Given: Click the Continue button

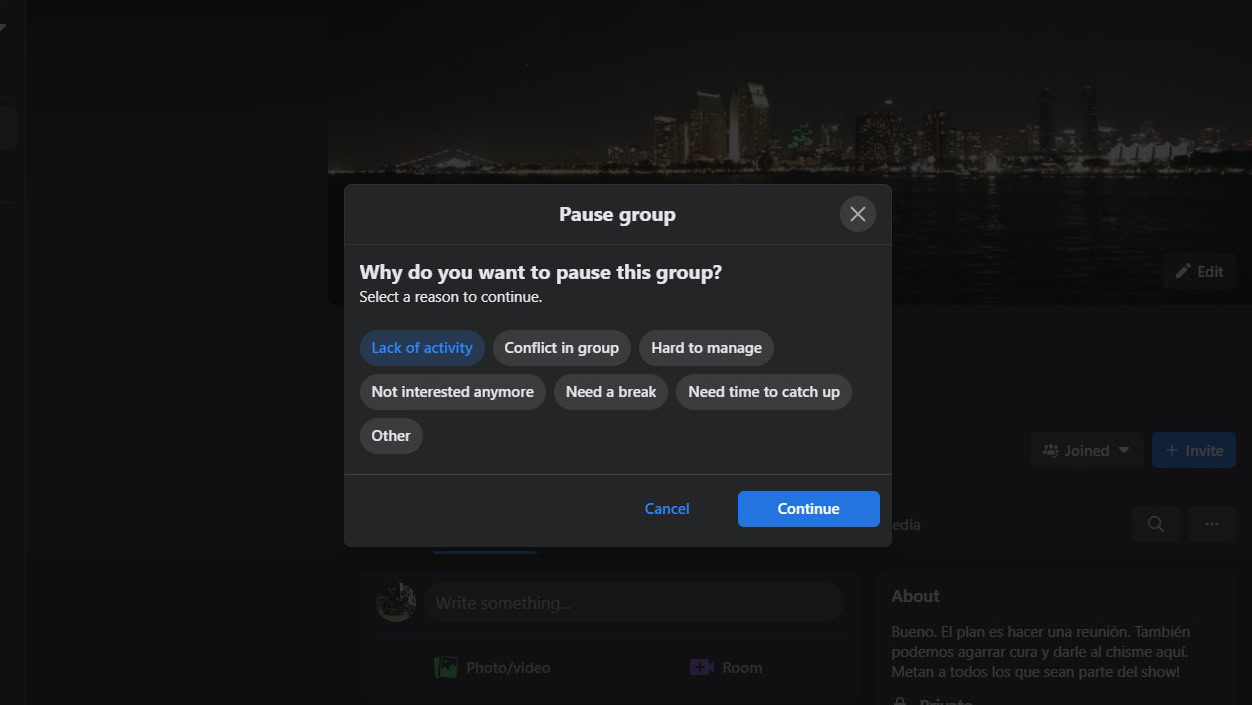Looking at the screenshot, I should coord(809,509).
